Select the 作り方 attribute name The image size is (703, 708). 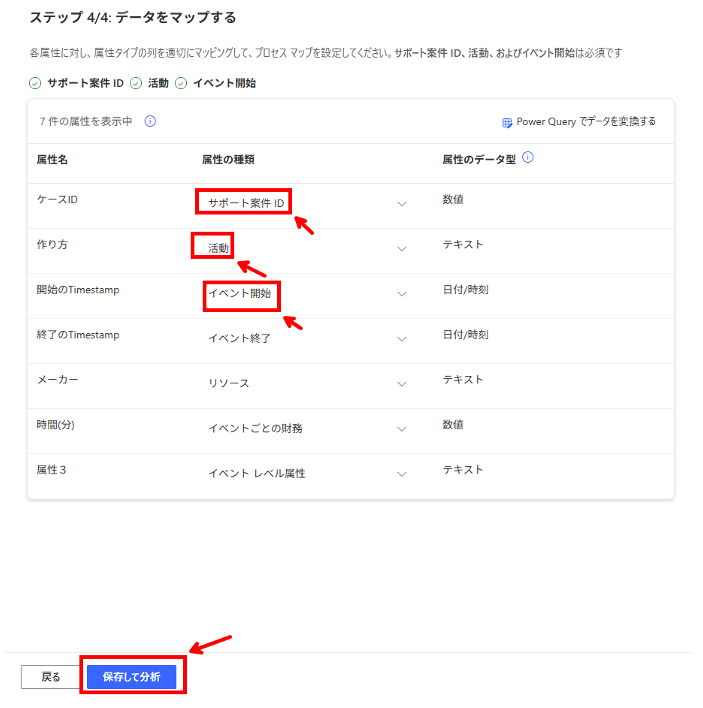52,244
